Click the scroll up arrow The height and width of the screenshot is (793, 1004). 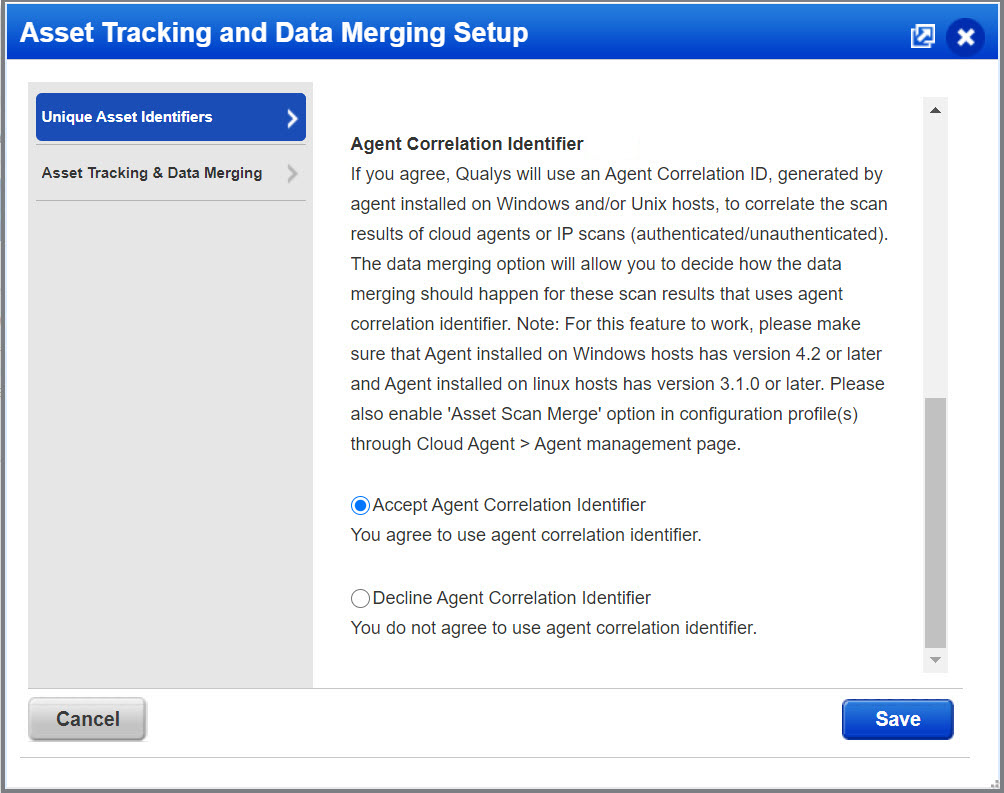[935, 110]
